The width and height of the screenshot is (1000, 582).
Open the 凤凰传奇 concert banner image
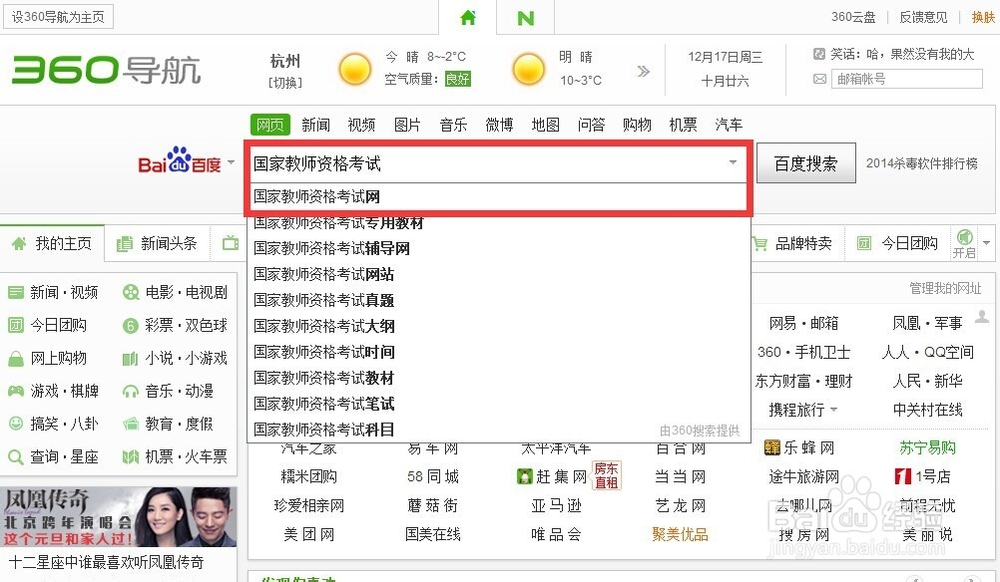point(119,517)
